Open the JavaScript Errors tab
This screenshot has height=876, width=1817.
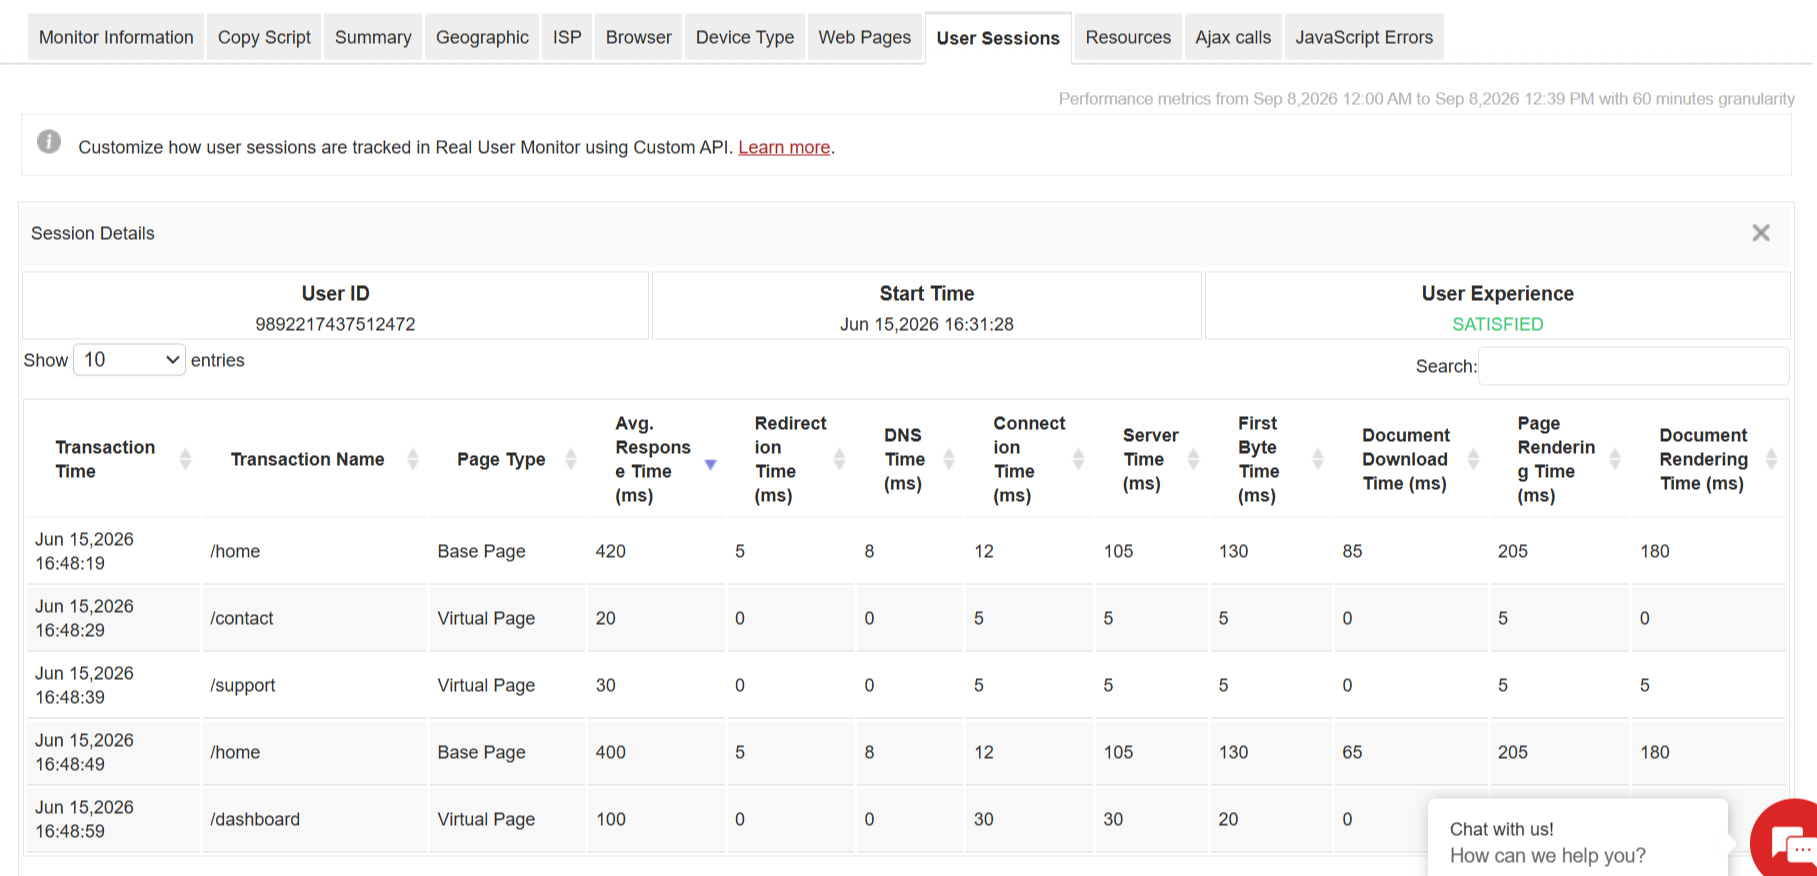tap(1364, 38)
